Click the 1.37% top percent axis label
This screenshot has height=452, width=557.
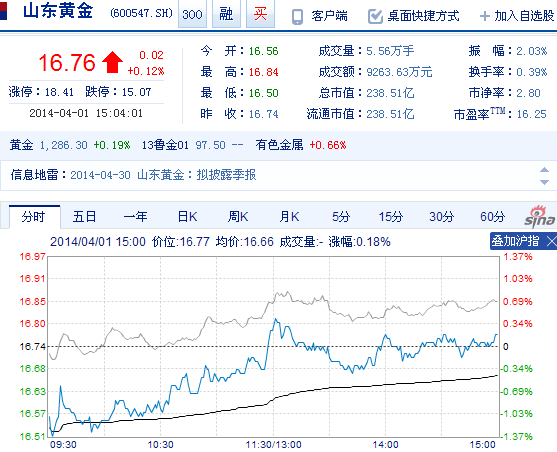pos(518,257)
